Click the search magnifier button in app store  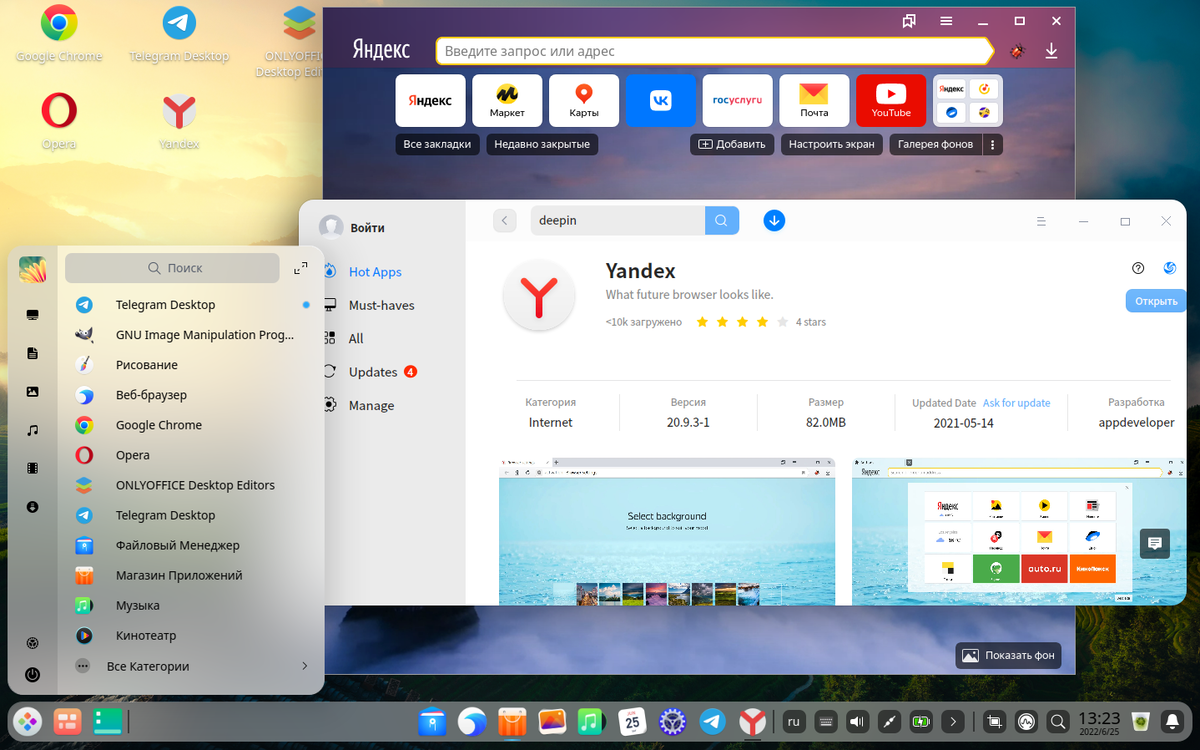[722, 221]
